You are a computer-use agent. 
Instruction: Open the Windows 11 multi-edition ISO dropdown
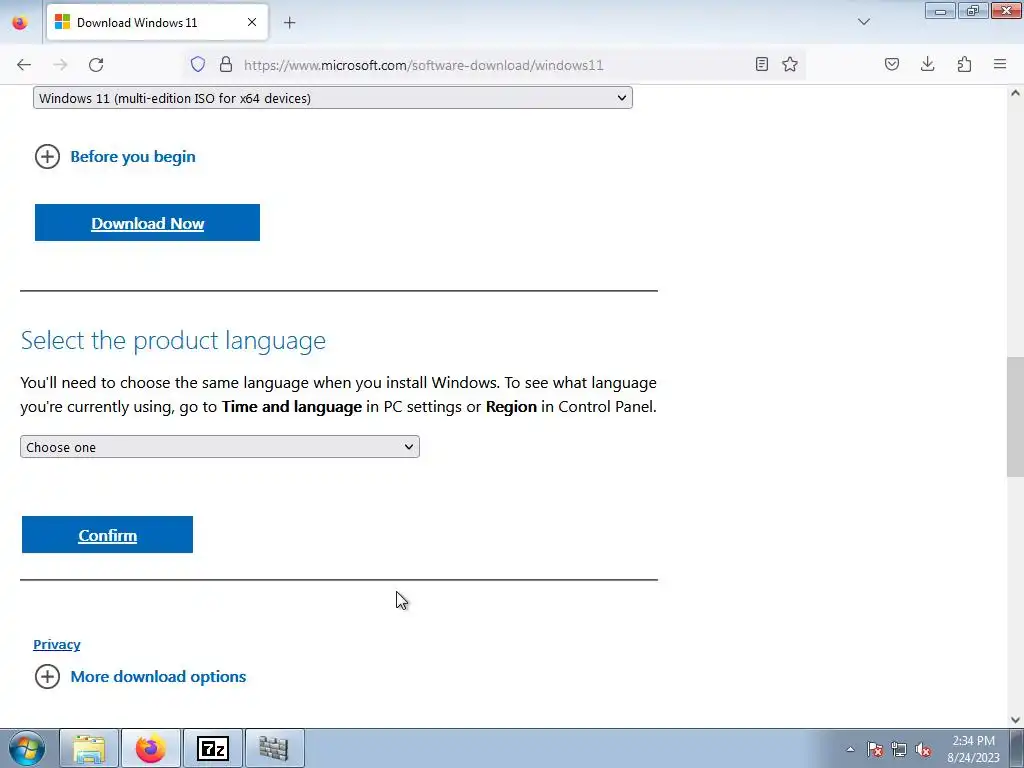[332, 98]
